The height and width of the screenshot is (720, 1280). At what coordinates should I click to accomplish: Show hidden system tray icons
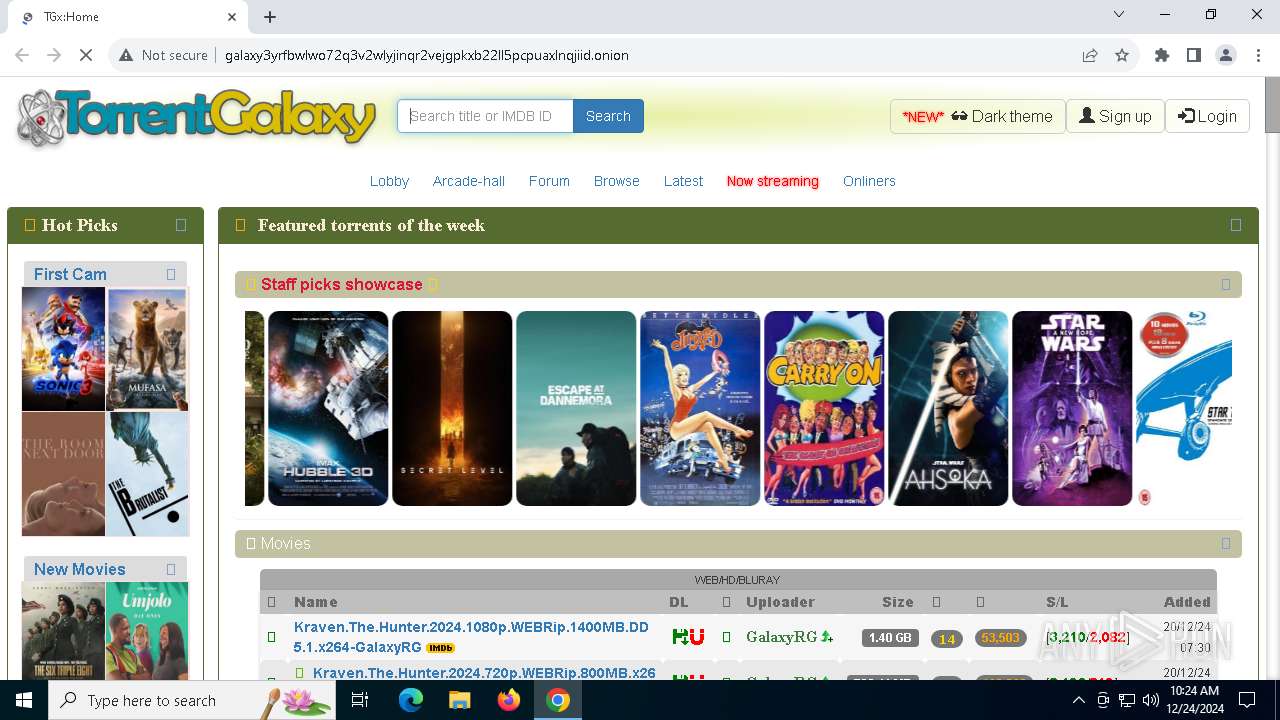coord(1078,700)
